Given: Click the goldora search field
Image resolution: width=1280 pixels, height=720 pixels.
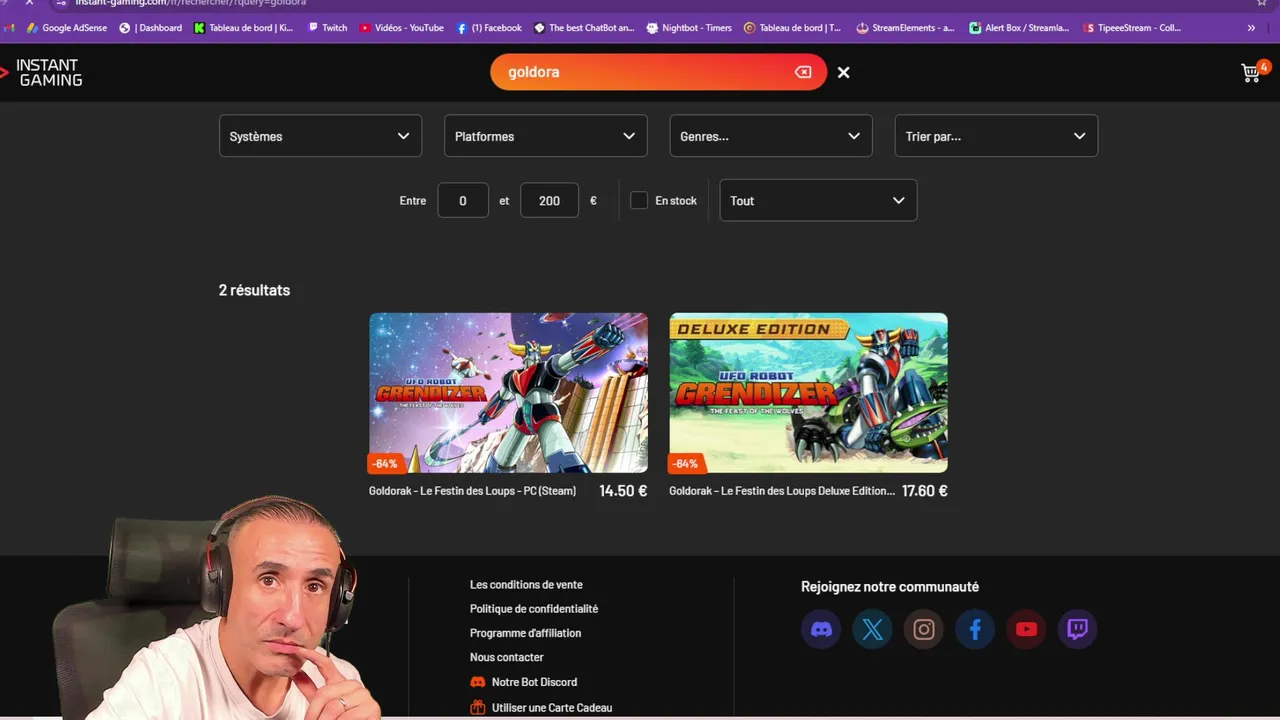Looking at the screenshot, I should tap(658, 72).
